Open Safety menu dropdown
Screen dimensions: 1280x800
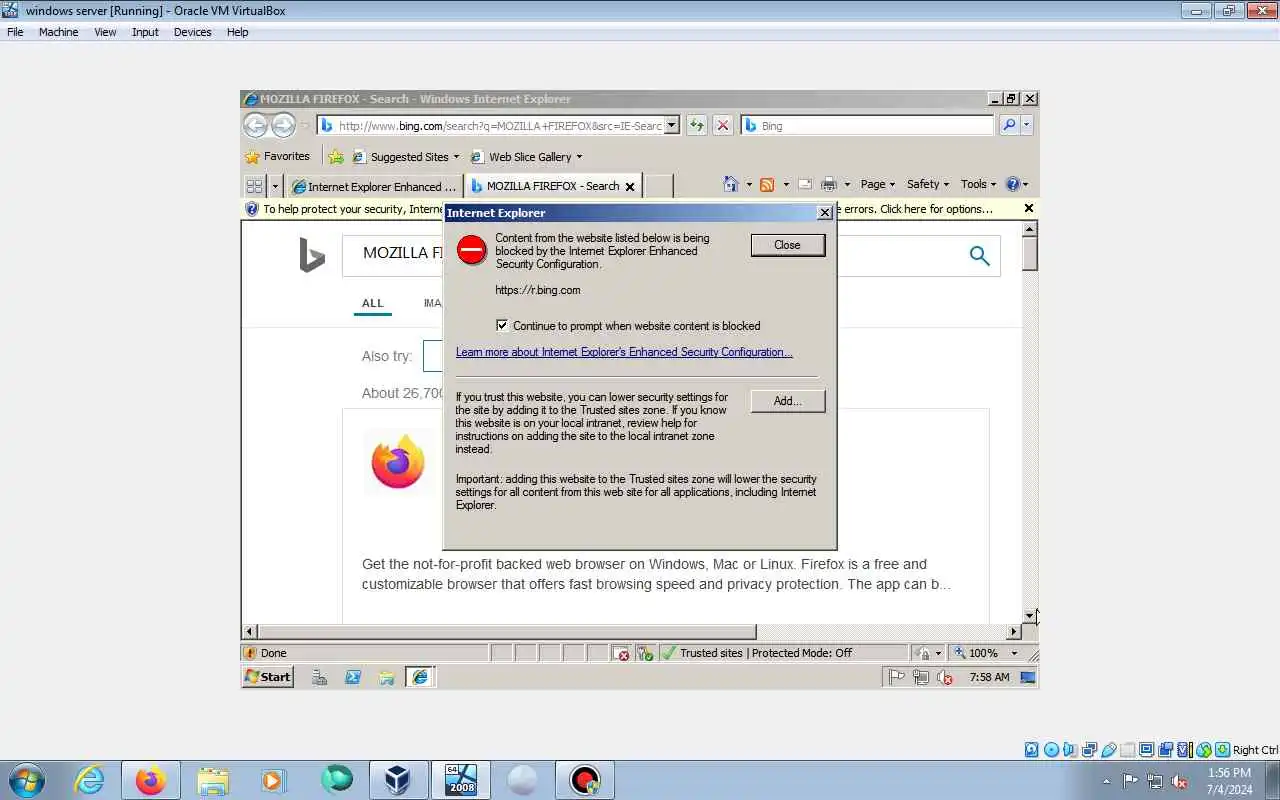[927, 184]
